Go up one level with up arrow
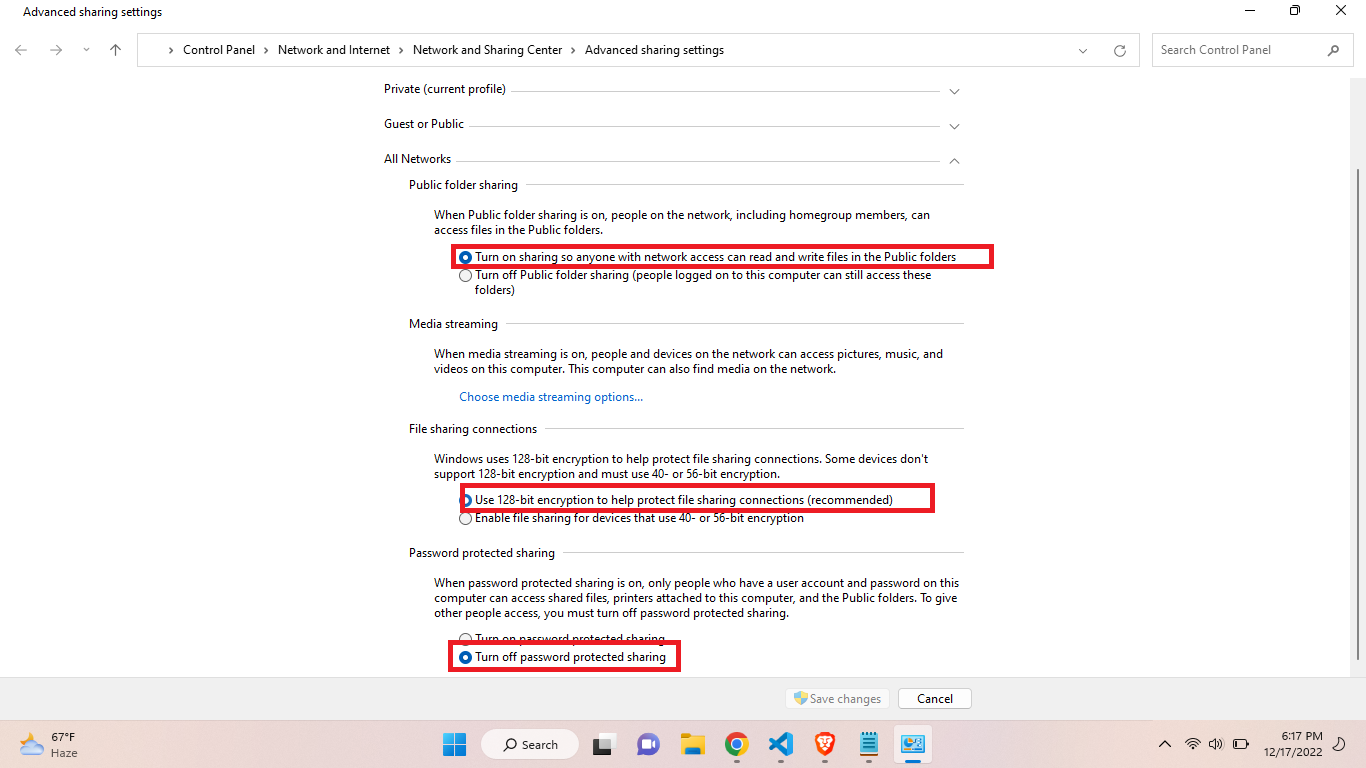 [x=116, y=50]
